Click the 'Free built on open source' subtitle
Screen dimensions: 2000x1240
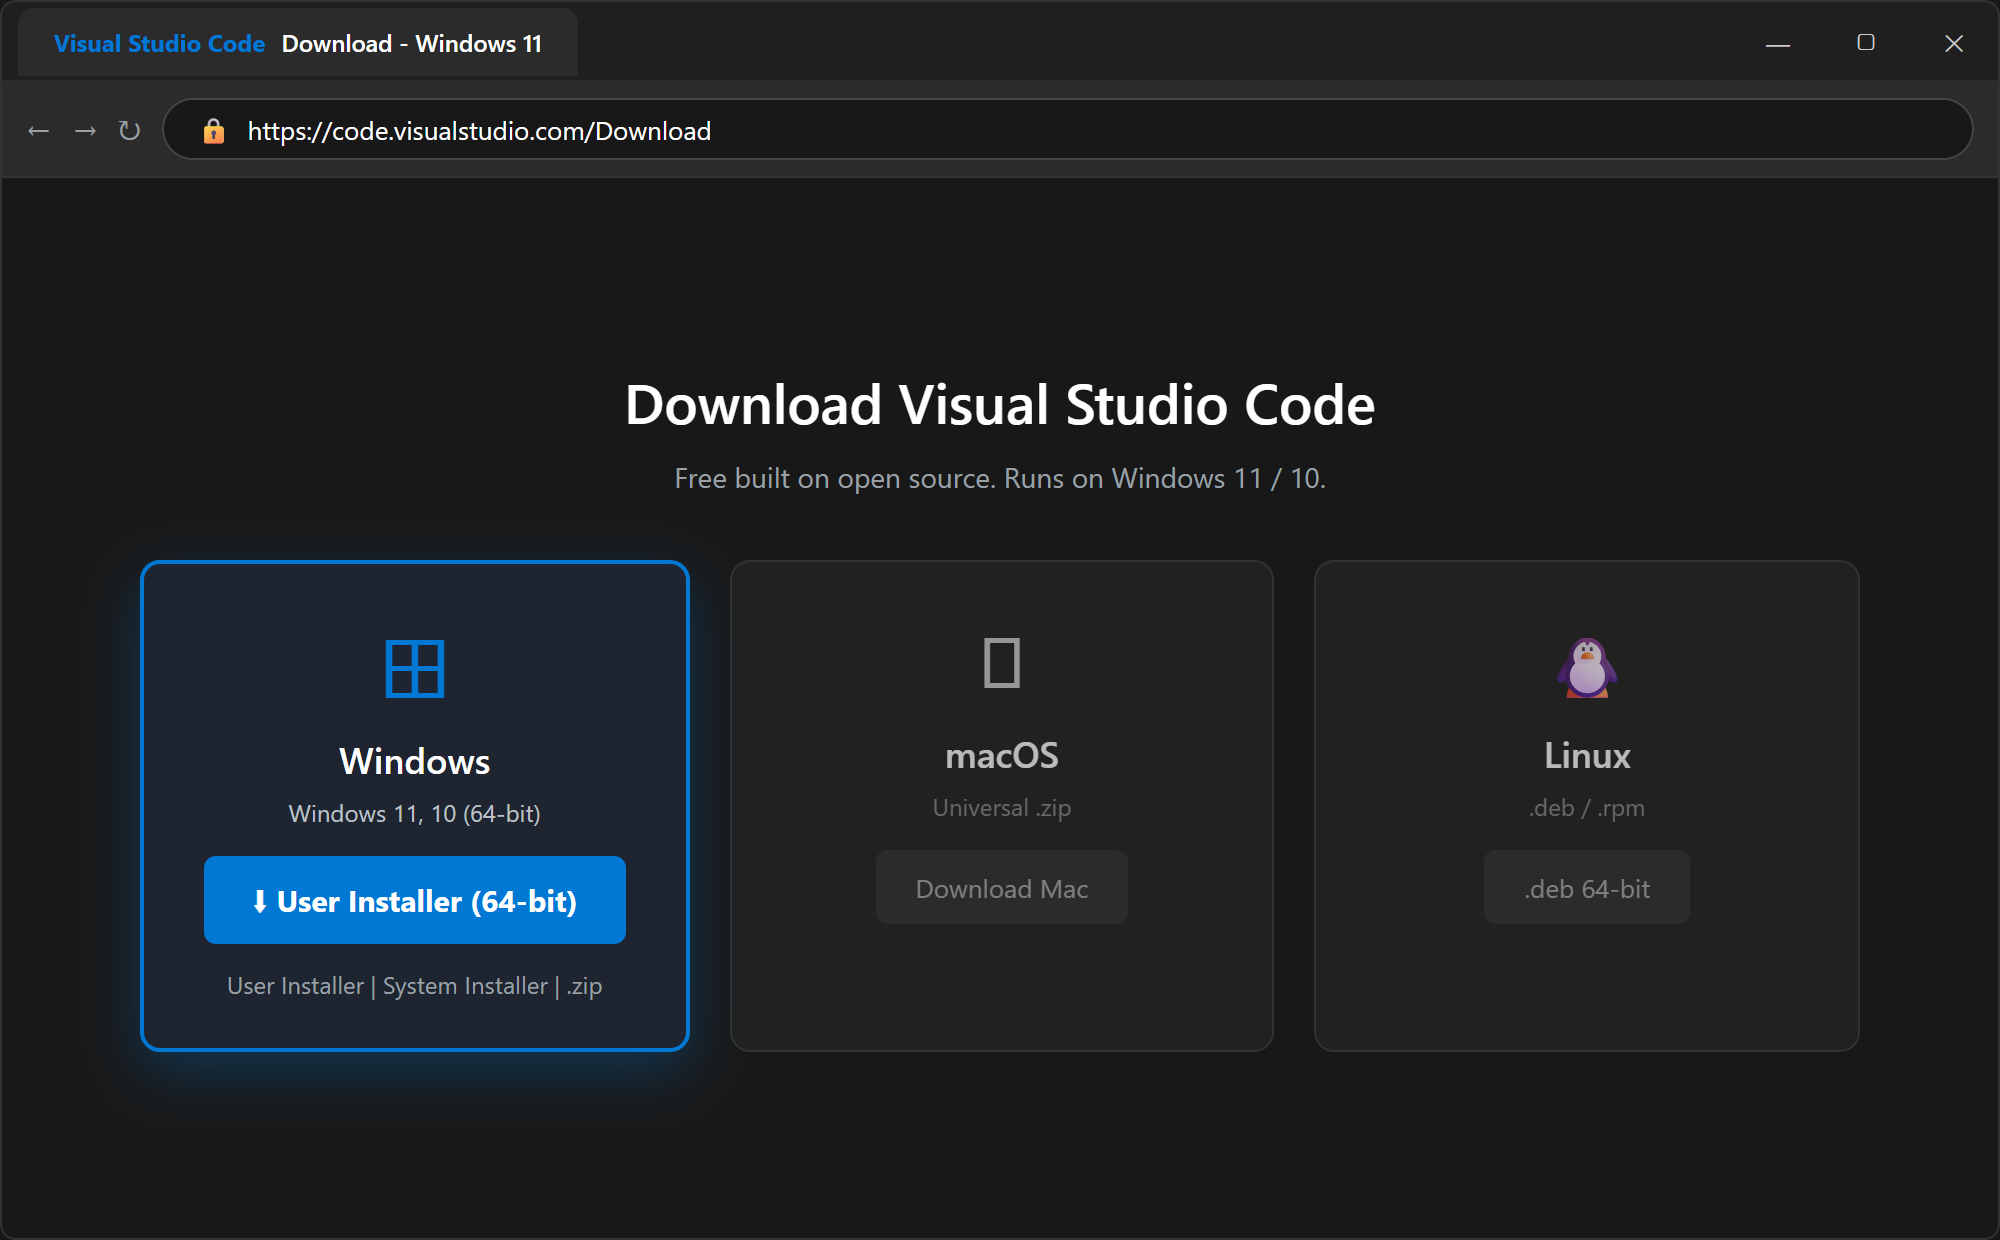(1000, 479)
